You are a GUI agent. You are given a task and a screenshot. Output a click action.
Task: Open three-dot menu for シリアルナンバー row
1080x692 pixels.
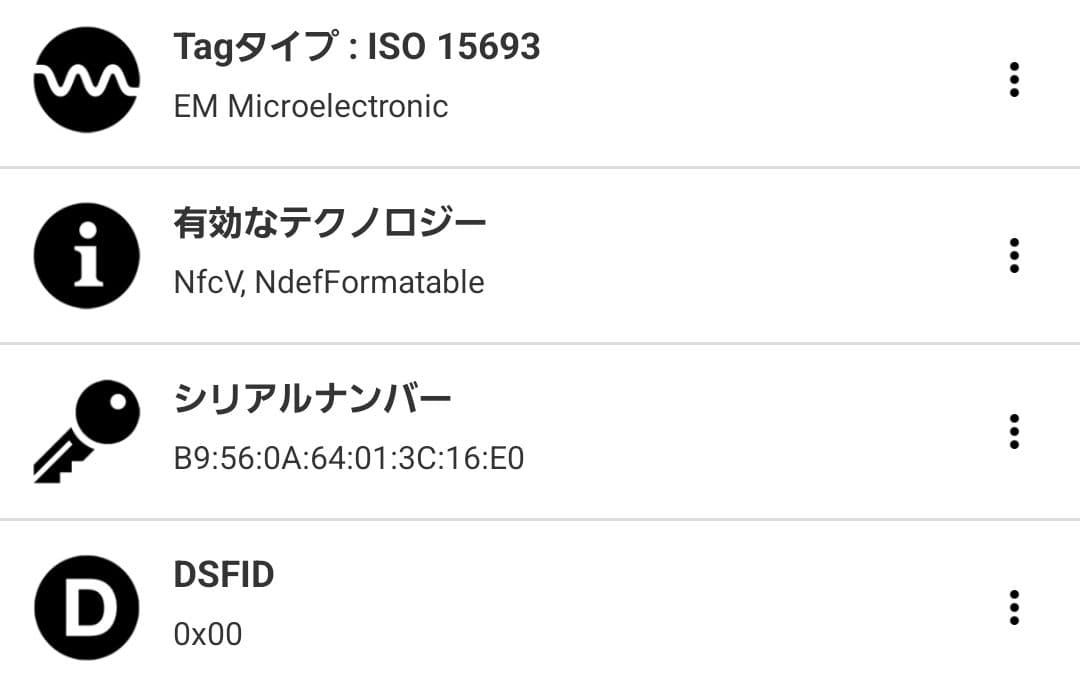[x=1014, y=431]
